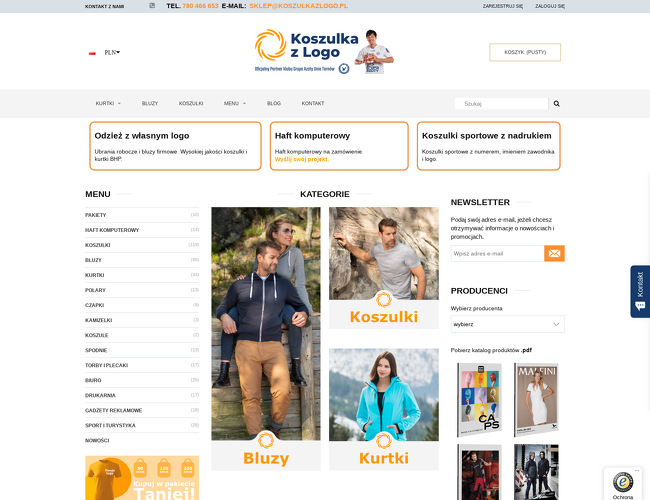
Task: Click the contact form icon in the top bar
Action: click(152, 6)
